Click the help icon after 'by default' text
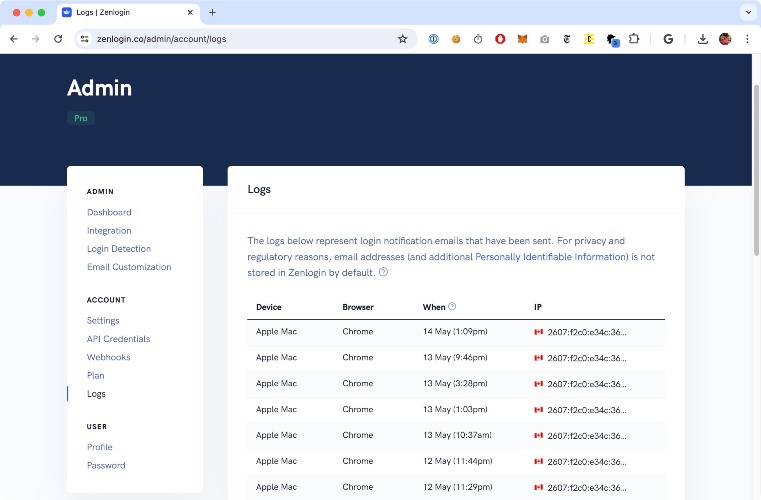 pos(383,272)
